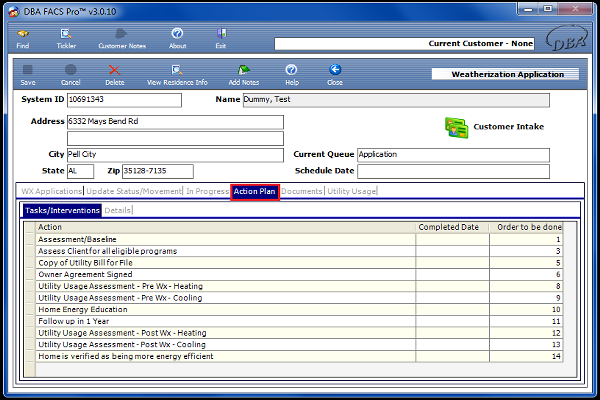
Task: Select the Tasks/Interventions sub-tab
Action: tap(62, 210)
